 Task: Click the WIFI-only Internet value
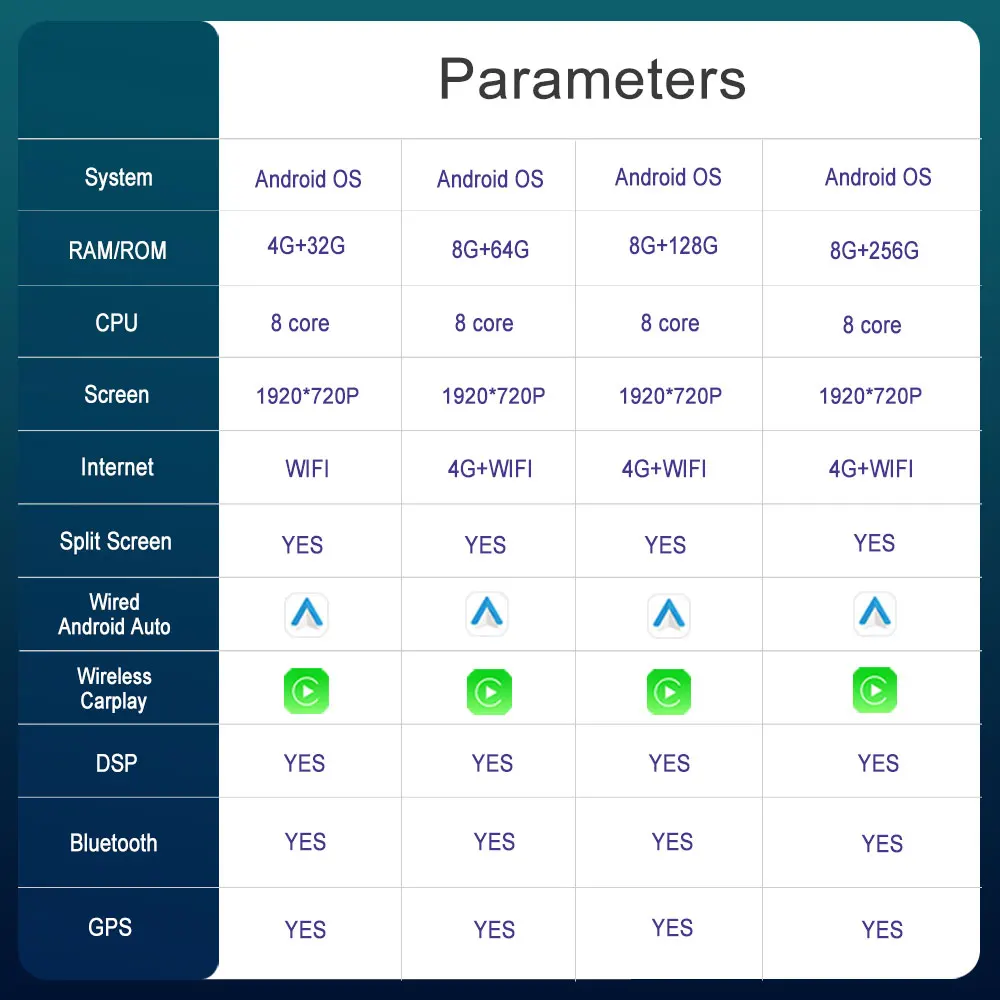tap(307, 469)
